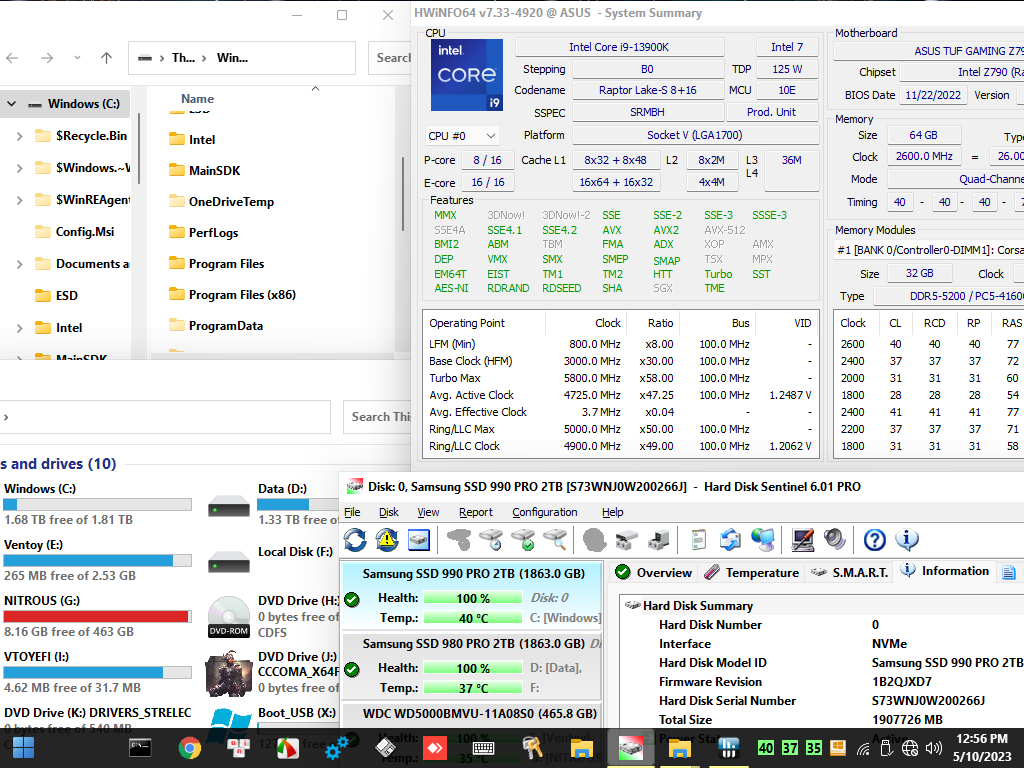Expand the $WinREAgent tree folder
Viewport: 1024px width, 768px height.
[x=20, y=200]
